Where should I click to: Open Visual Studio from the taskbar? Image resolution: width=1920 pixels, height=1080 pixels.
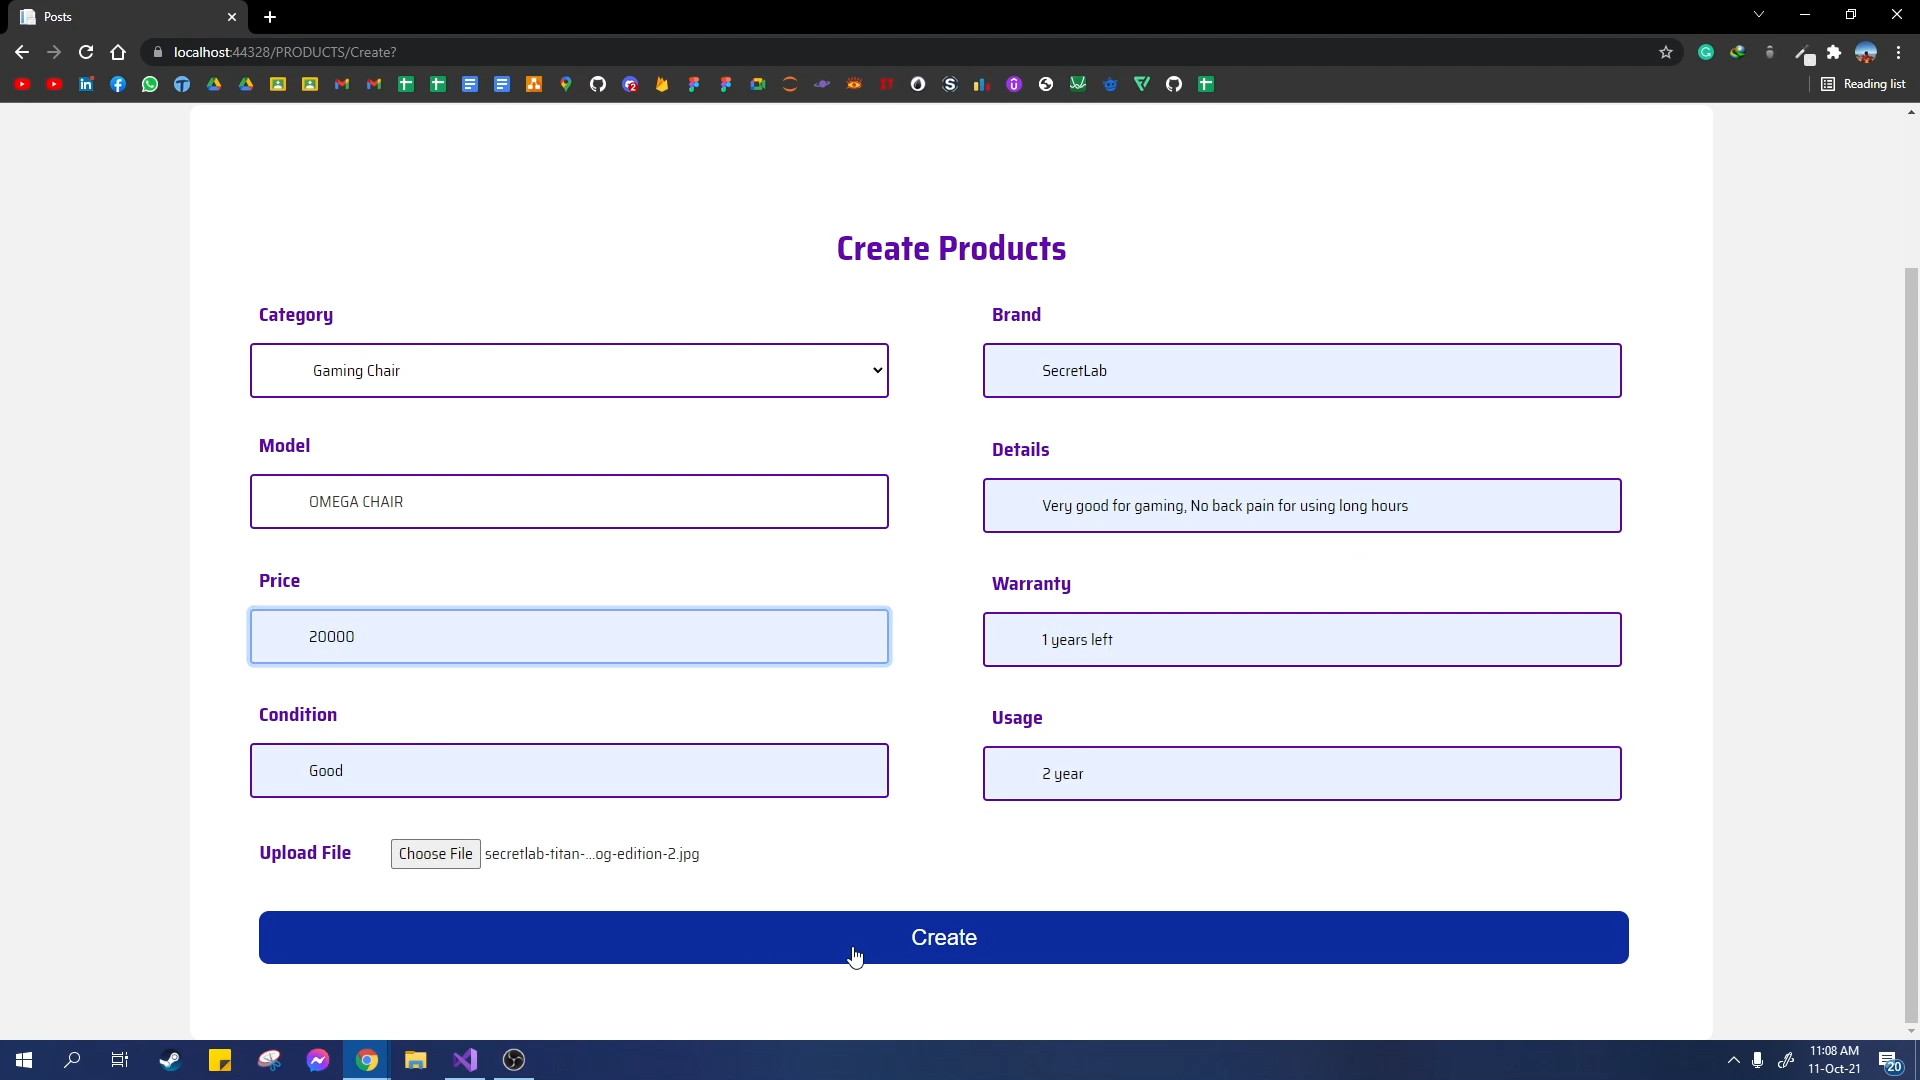[x=465, y=1060]
